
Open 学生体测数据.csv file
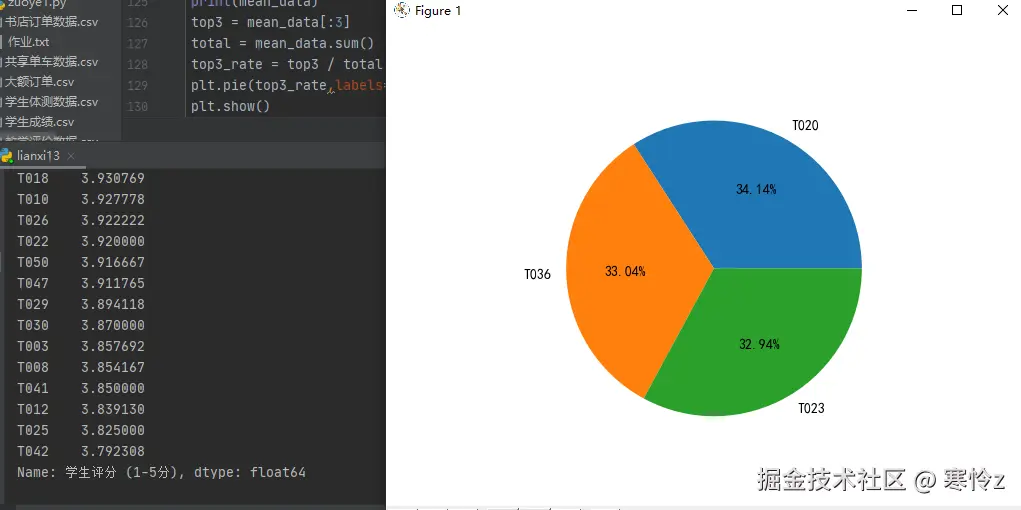tap(51, 102)
